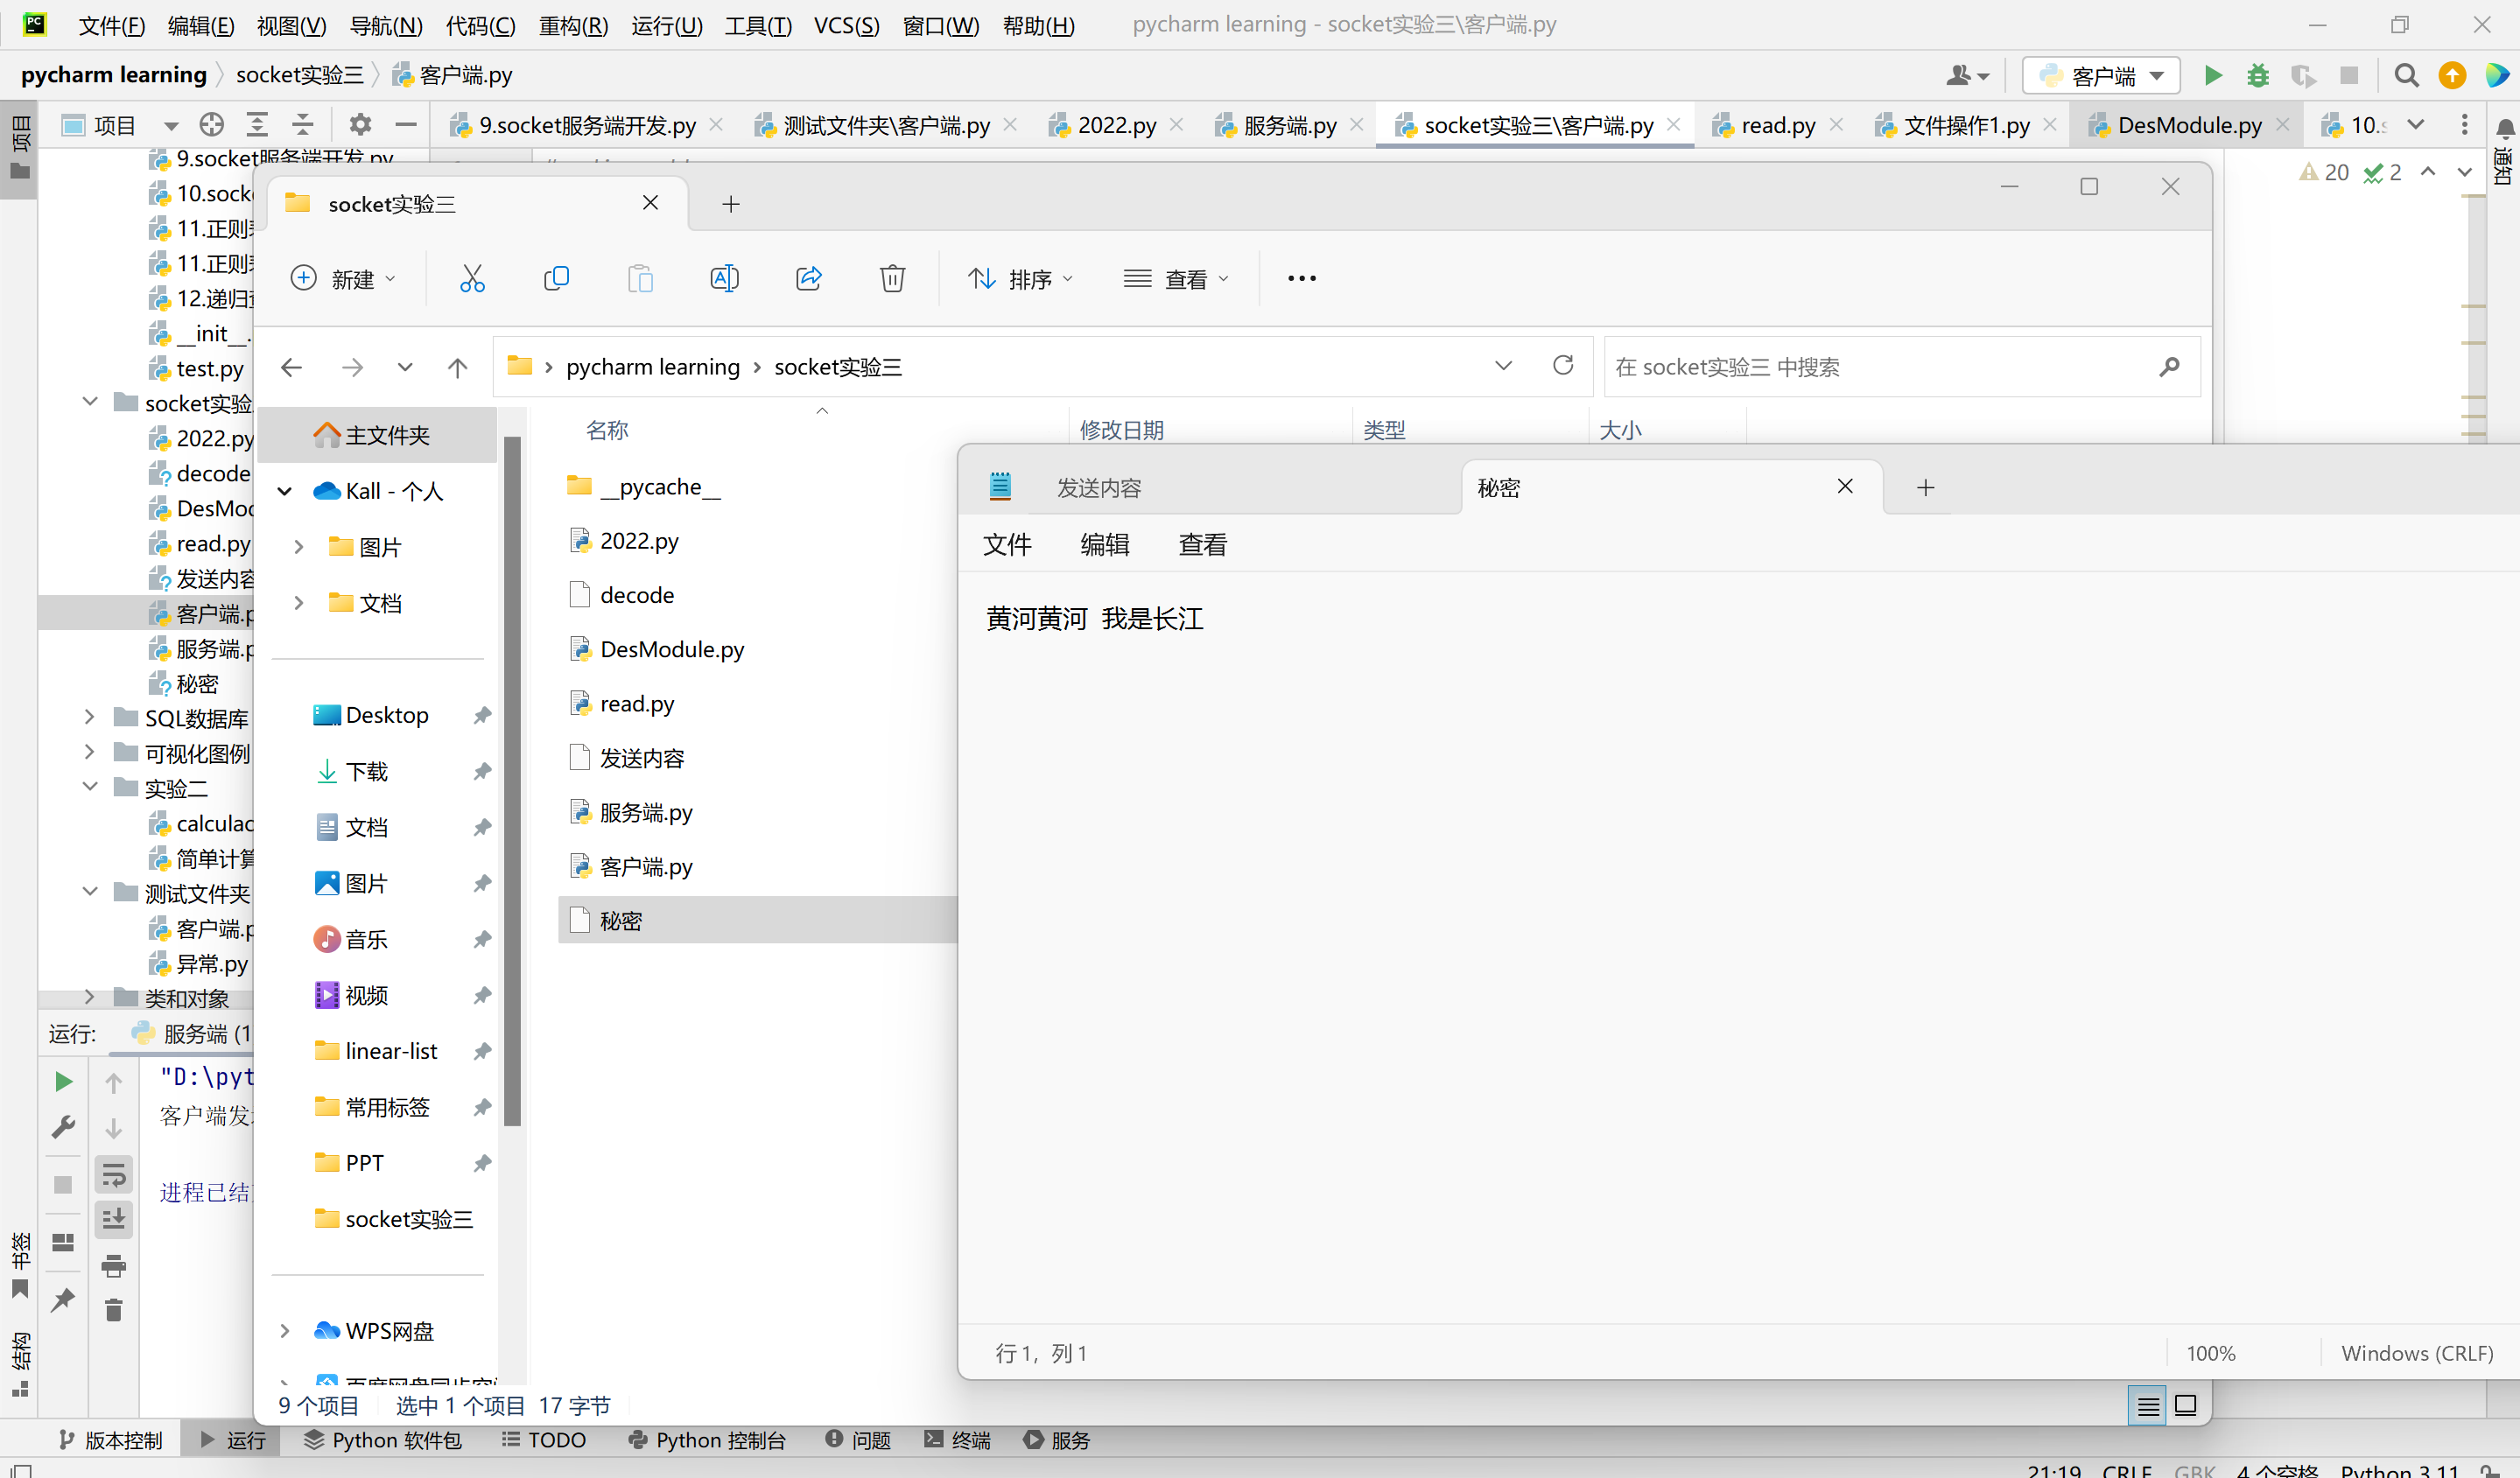Open the 重构 menu in PyCharm
This screenshot has width=2520, height=1478.
[x=572, y=25]
